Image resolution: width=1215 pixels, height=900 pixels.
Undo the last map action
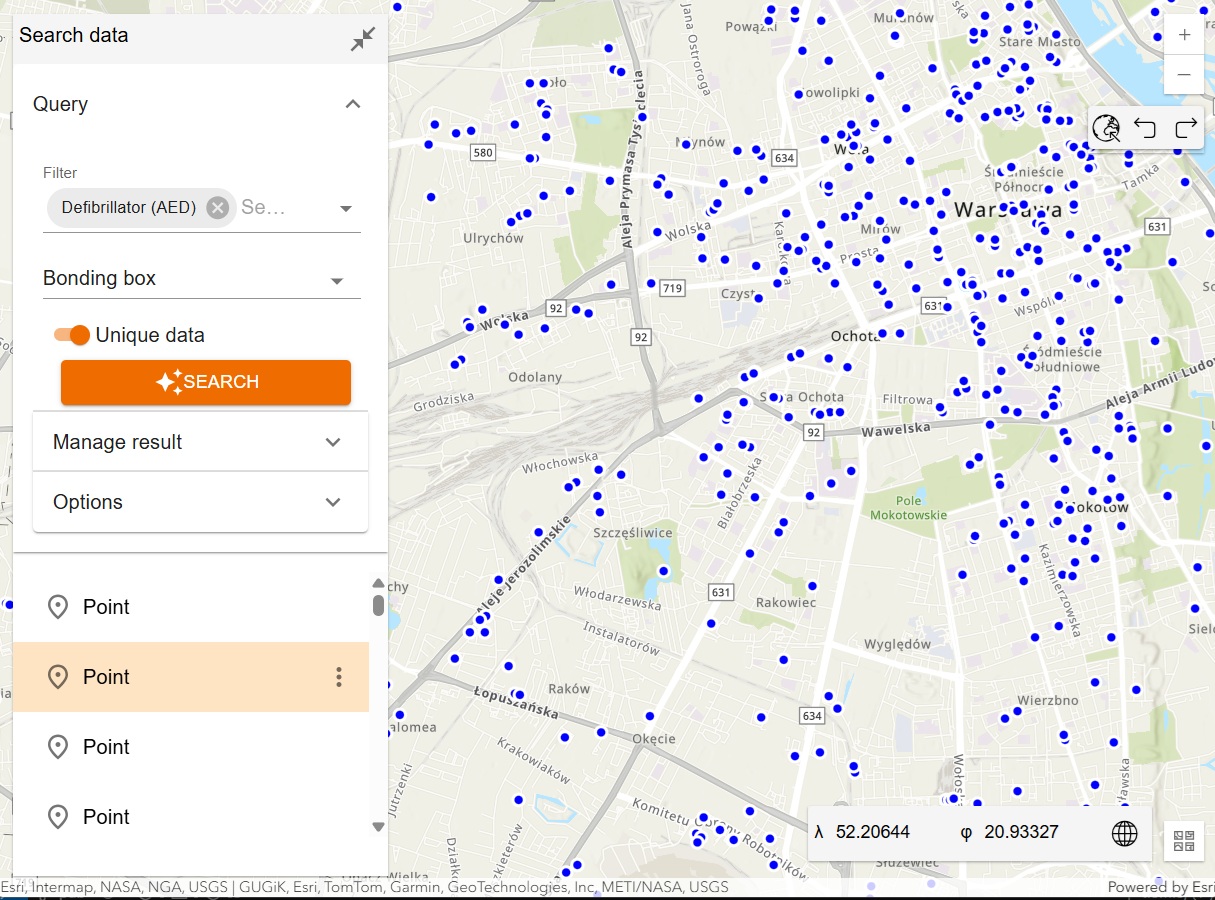click(x=1145, y=128)
